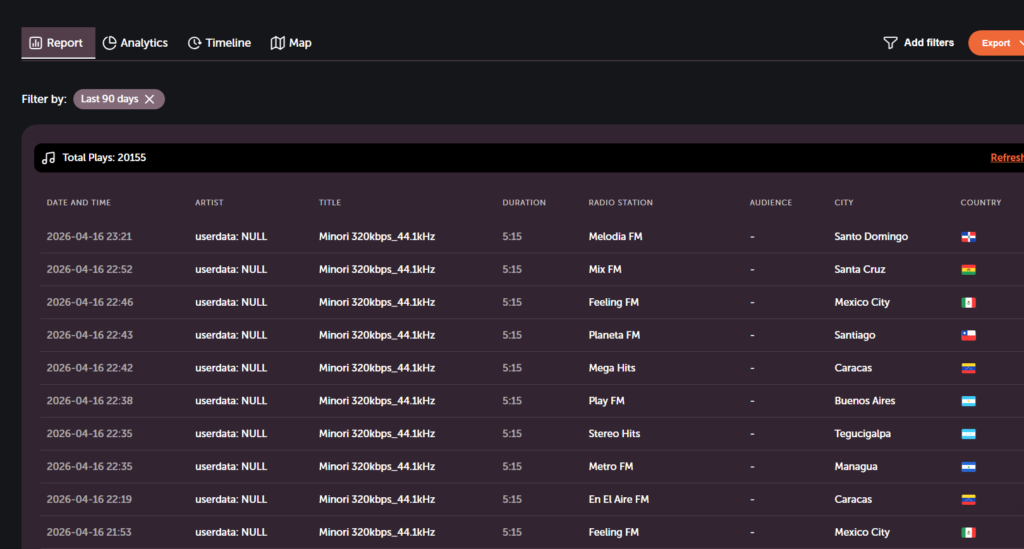The width and height of the screenshot is (1024, 549).
Task: Click the Map icon
Action: click(x=278, y=43)
